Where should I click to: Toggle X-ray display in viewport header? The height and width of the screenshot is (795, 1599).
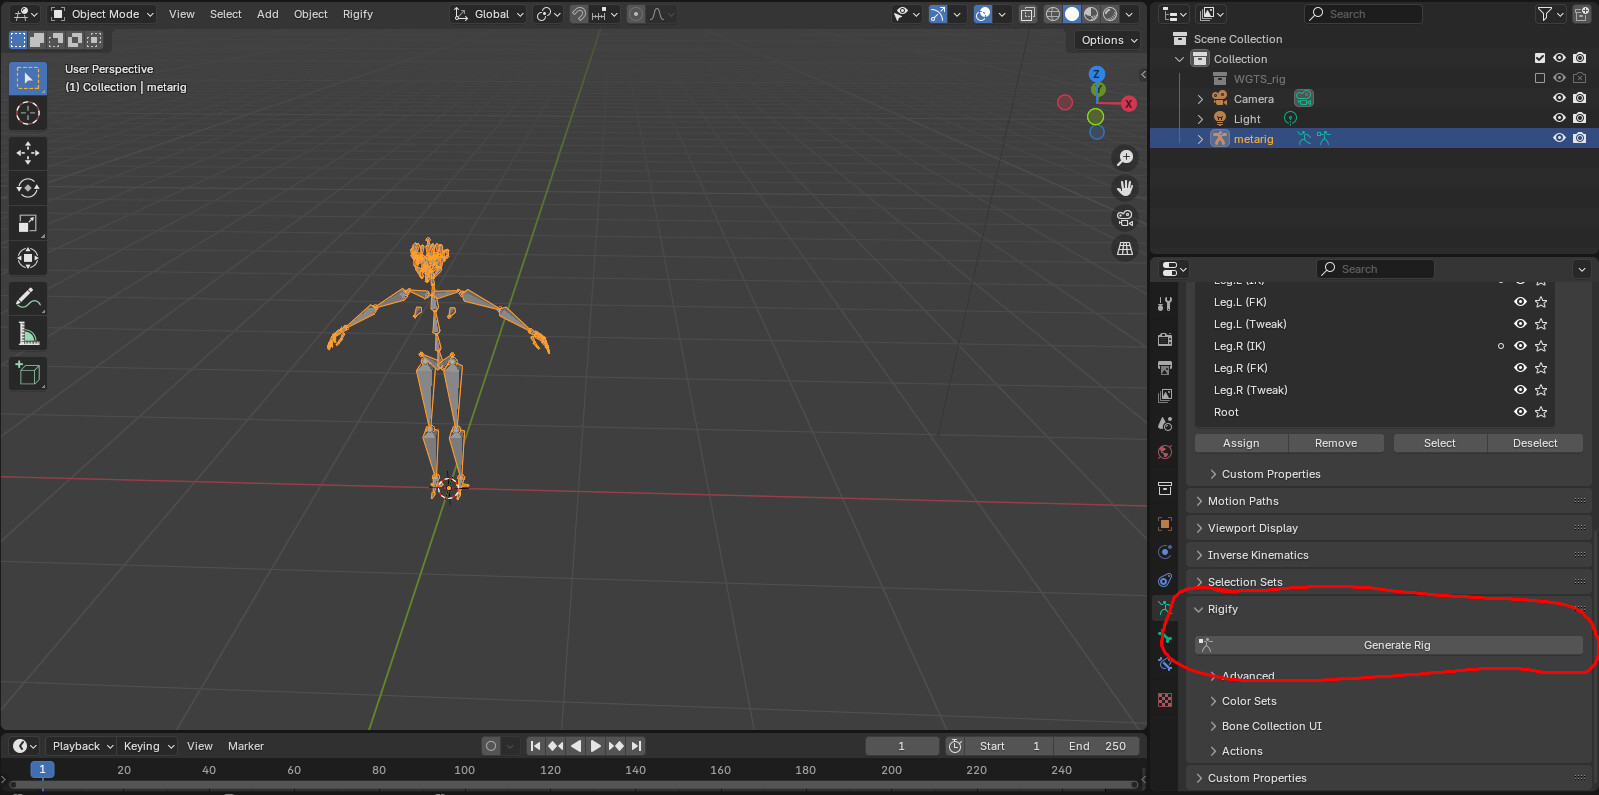click(1027, 14)
